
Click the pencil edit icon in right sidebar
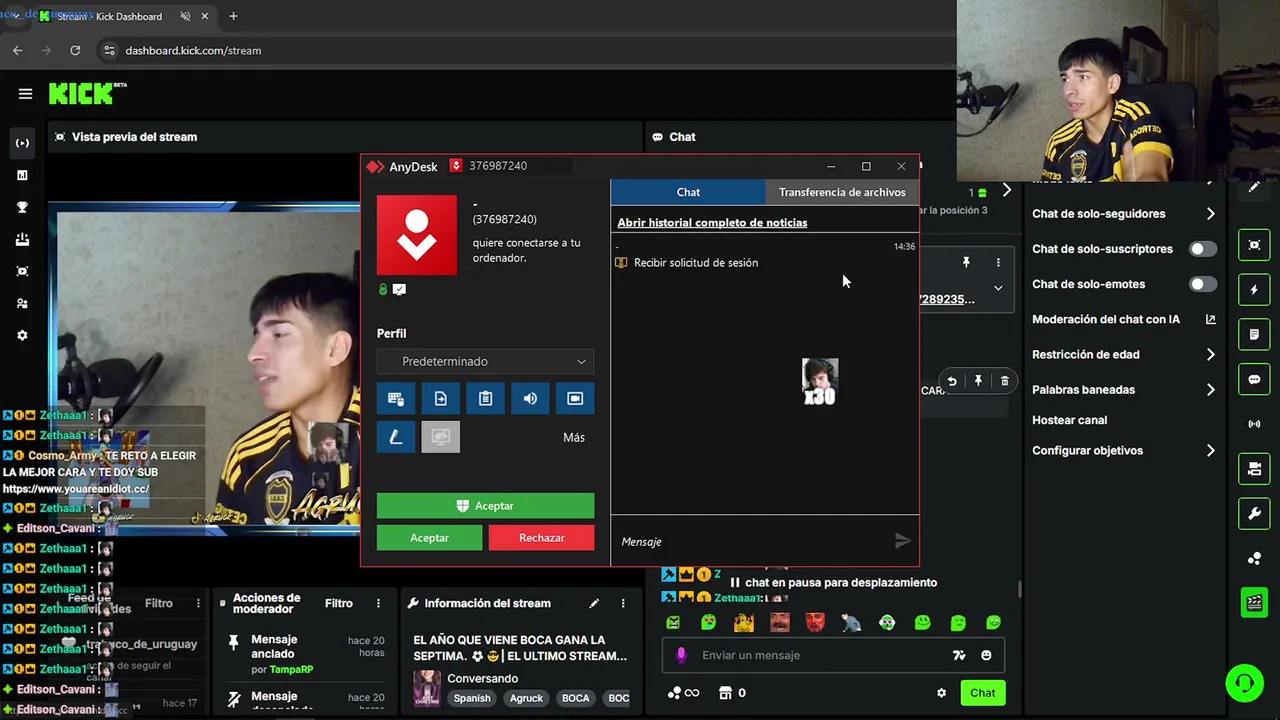click(x=1254, y=188)
